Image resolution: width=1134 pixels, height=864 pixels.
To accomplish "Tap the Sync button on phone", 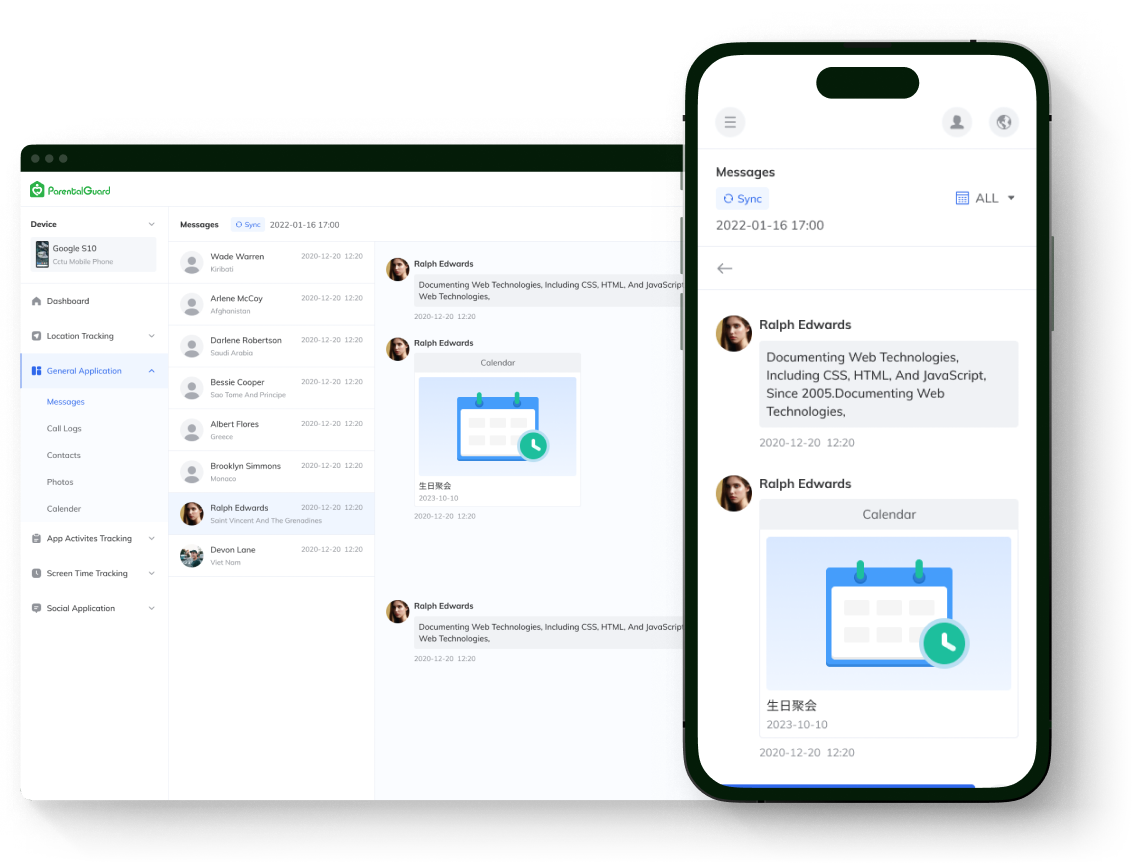I will (x=742, y=199).
